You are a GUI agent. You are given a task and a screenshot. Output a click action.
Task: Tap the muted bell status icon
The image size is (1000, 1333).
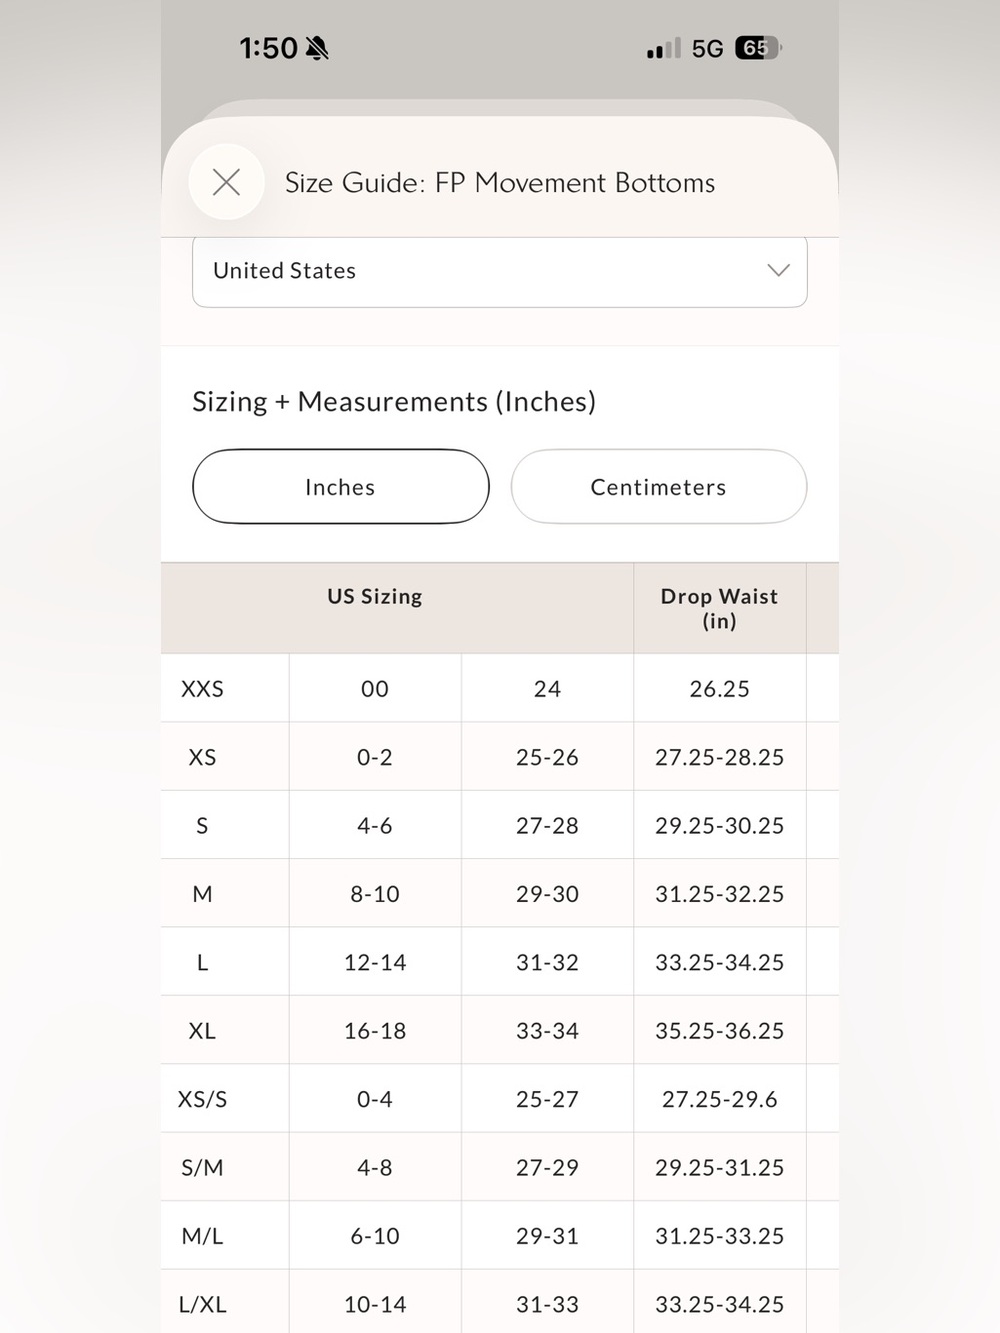pyautogui.click(x=317, y=48)
